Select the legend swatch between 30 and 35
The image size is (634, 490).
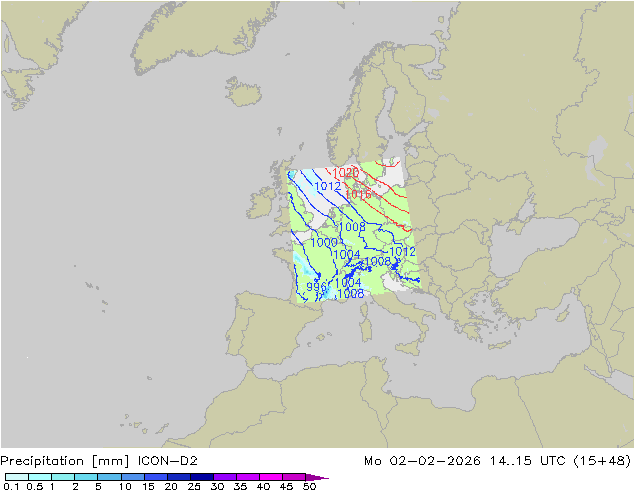[x=225, y=477]
